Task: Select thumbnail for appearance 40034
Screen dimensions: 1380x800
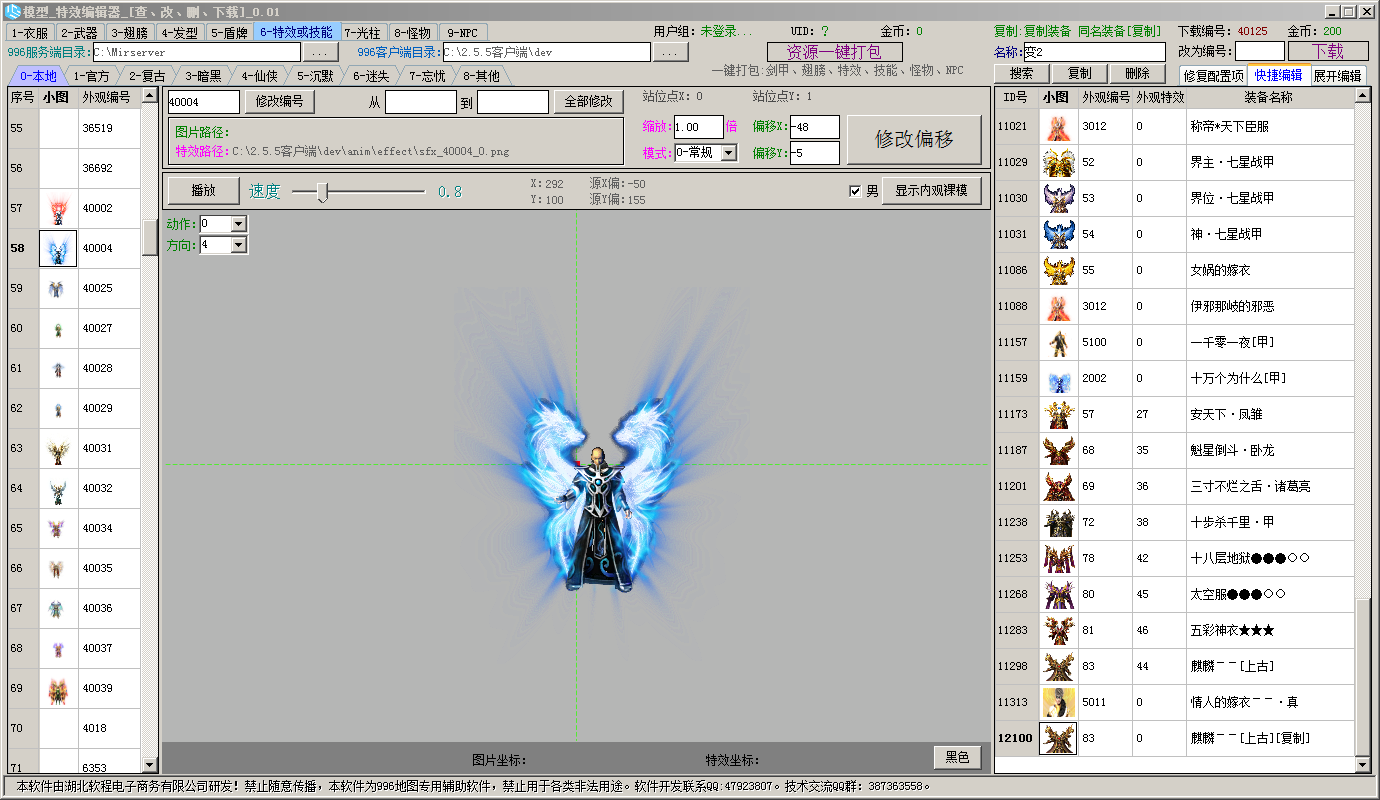Action: [x=58, y=528]
